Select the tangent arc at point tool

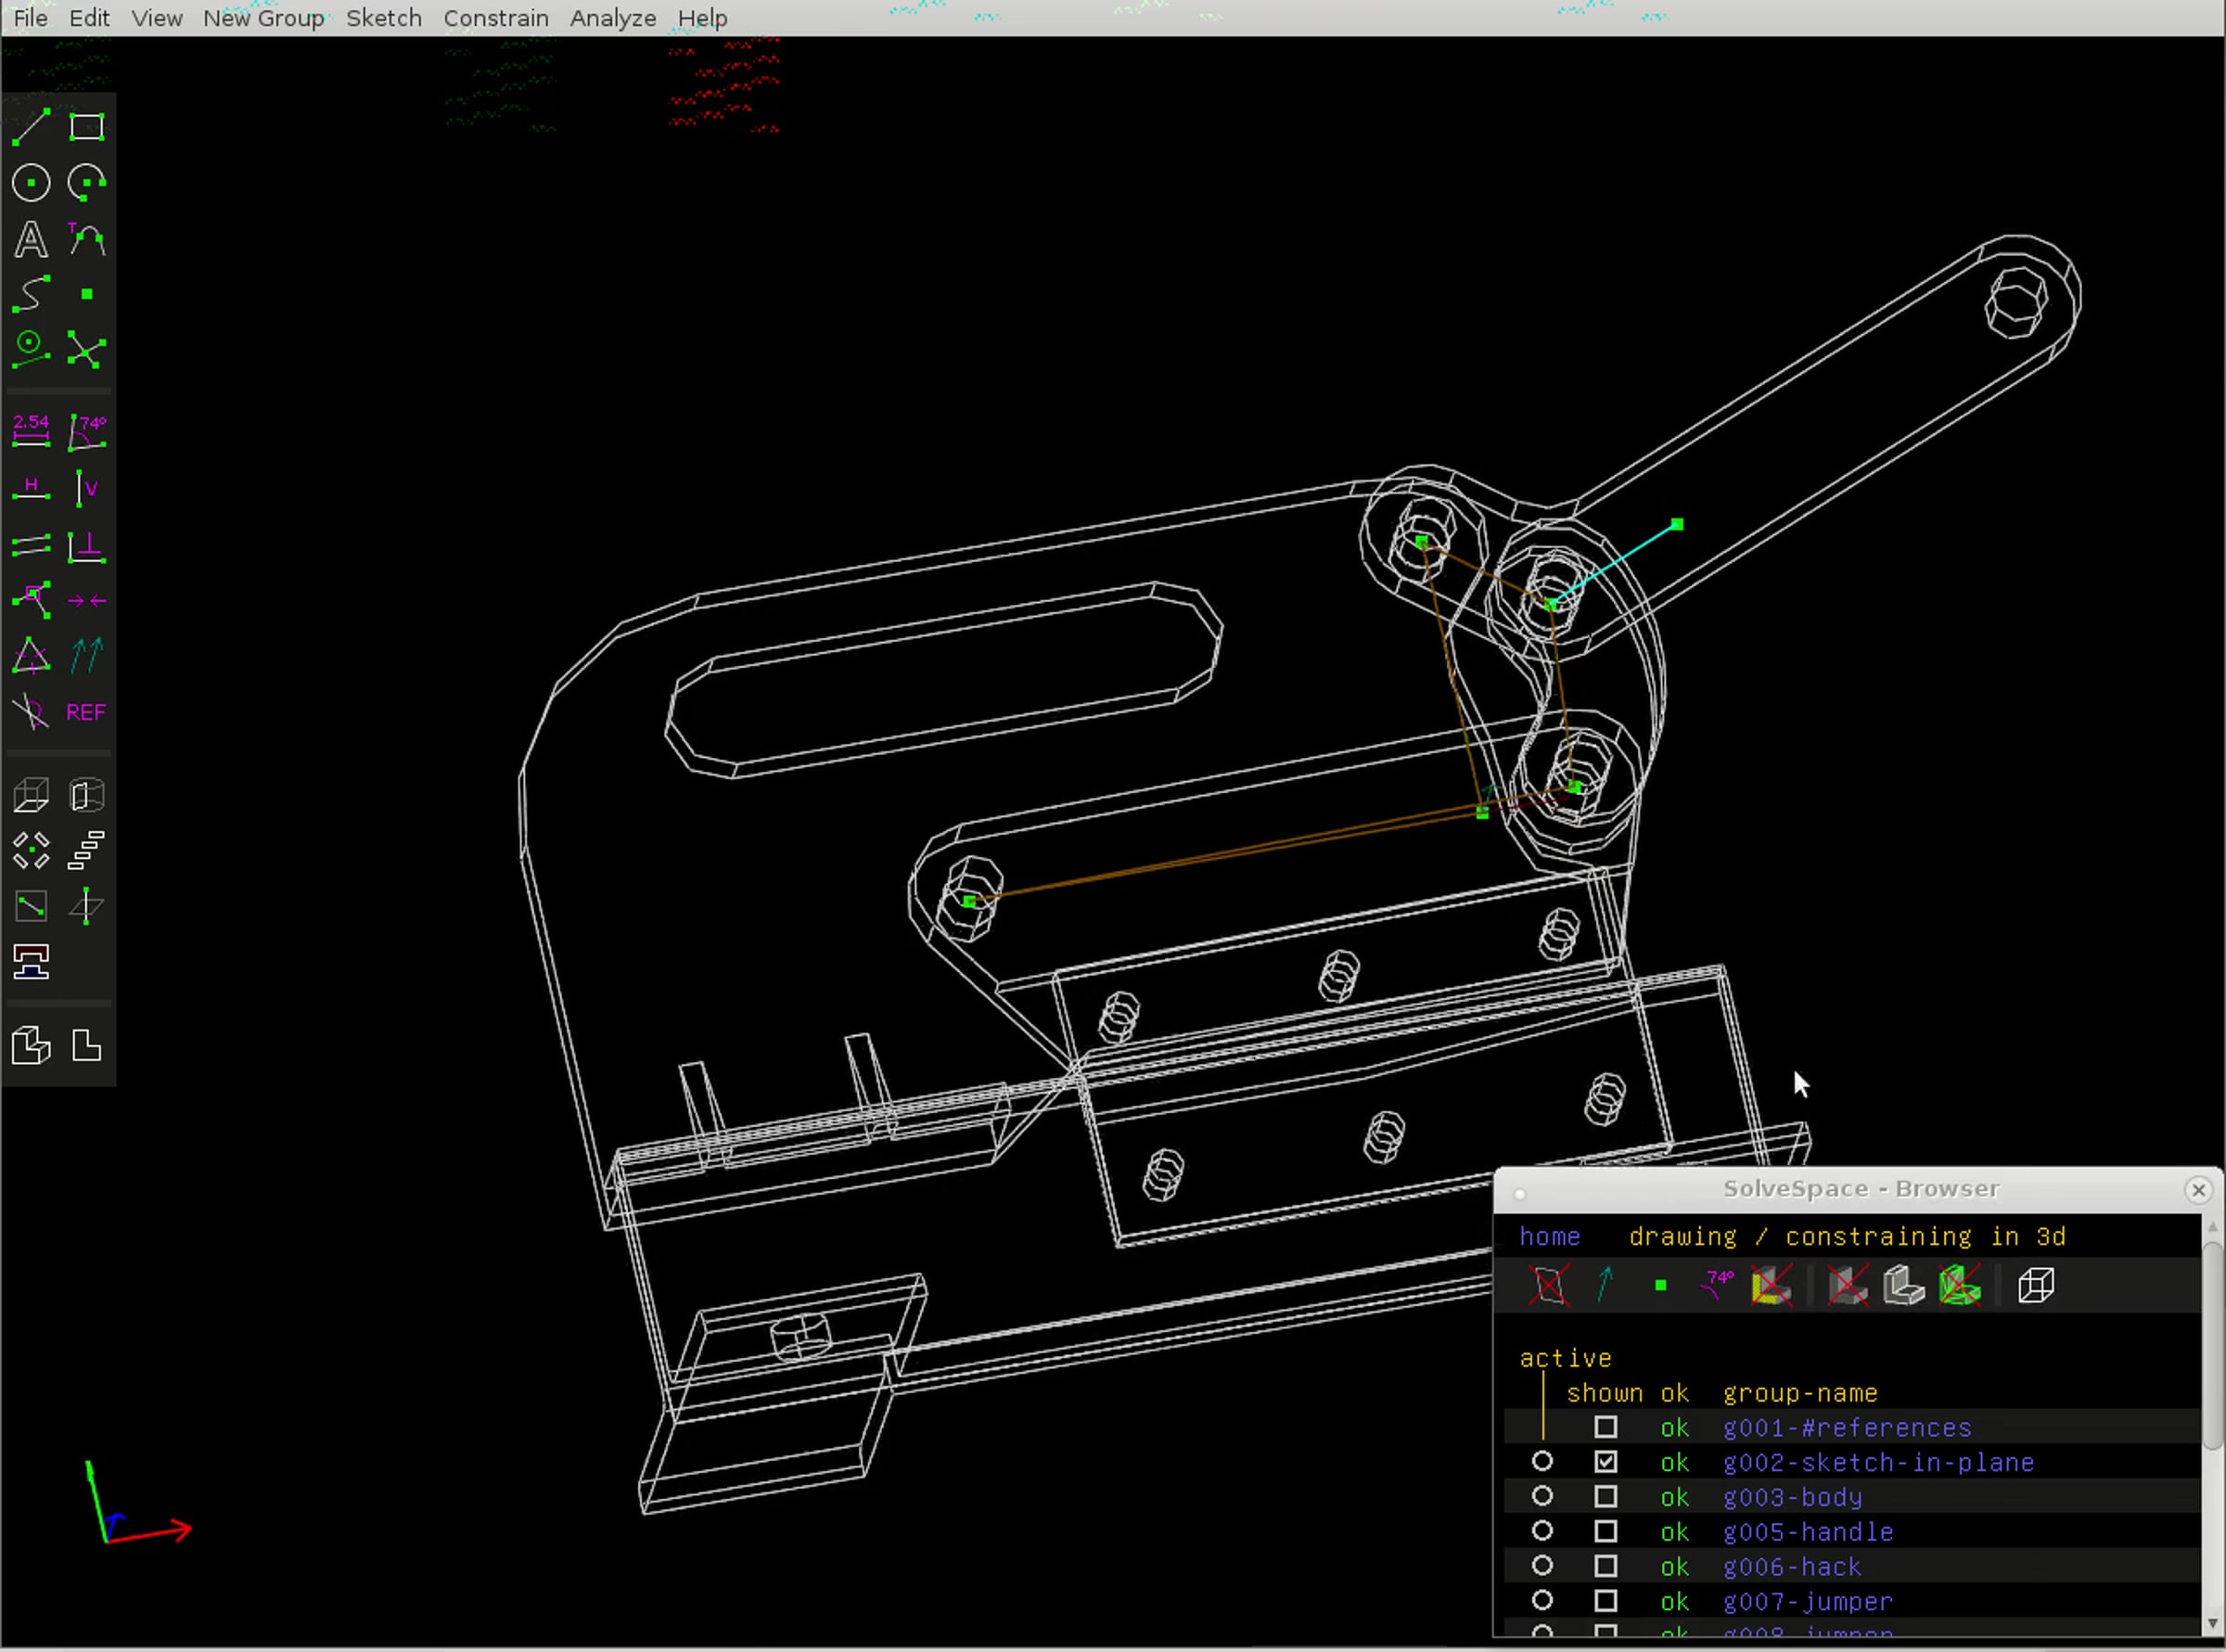(87, 239)
